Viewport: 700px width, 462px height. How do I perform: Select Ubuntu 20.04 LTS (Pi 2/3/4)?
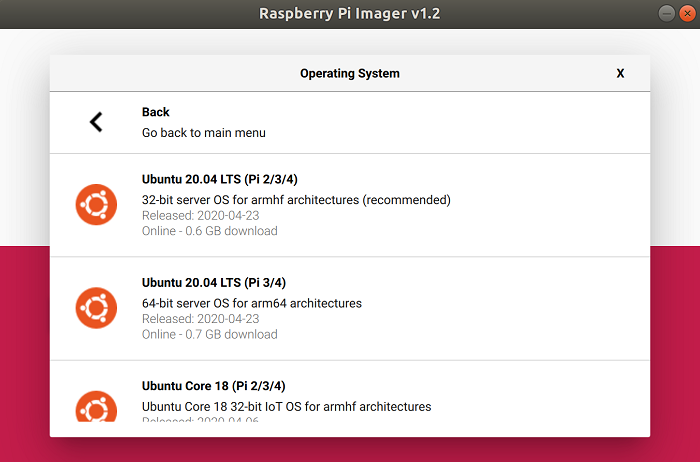(350, 205)
